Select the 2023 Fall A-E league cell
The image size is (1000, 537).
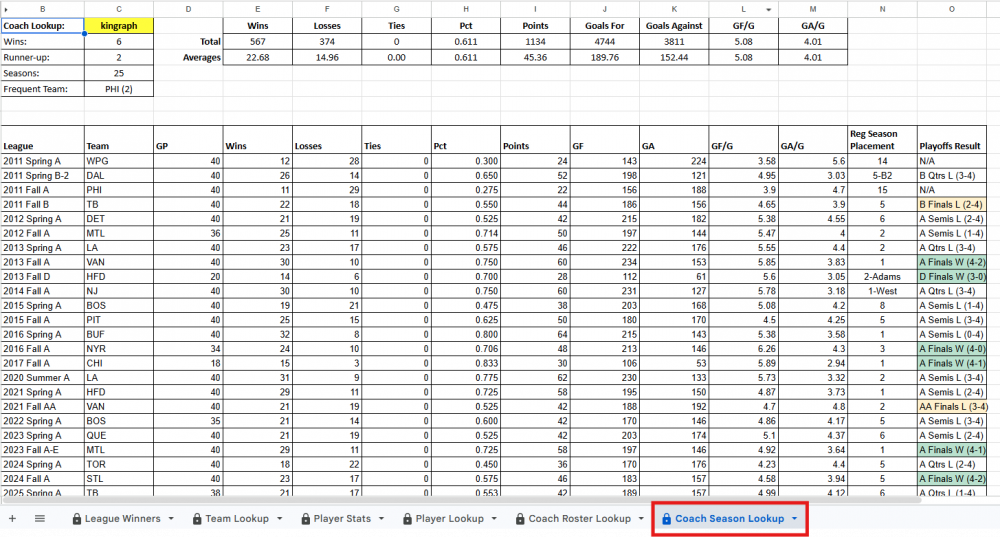[43, 450]
